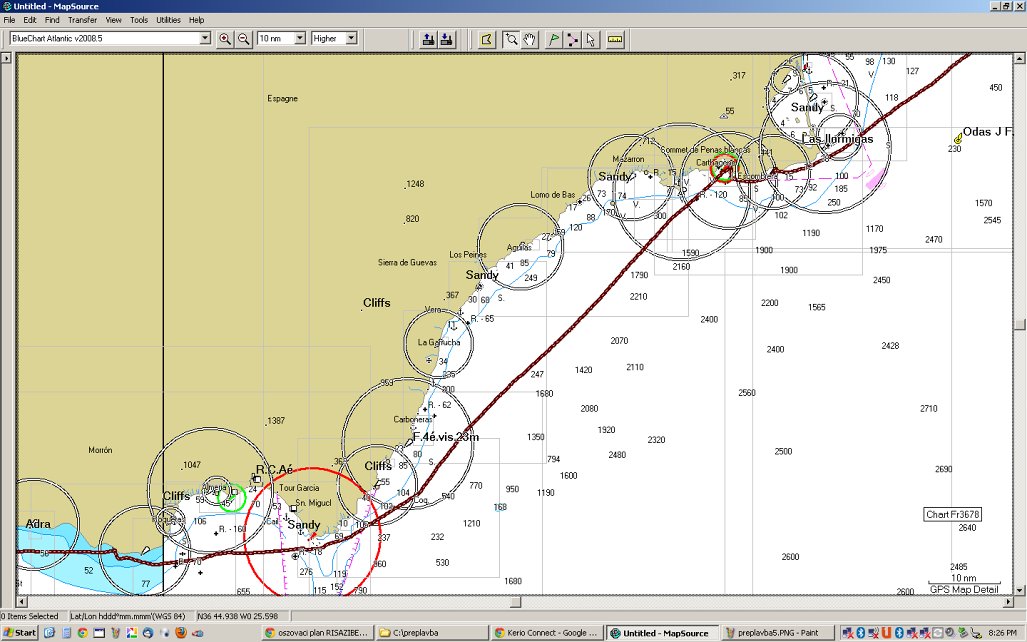Pick the Waypoint flag tool
1027x642 pixels.
(554, 39)
